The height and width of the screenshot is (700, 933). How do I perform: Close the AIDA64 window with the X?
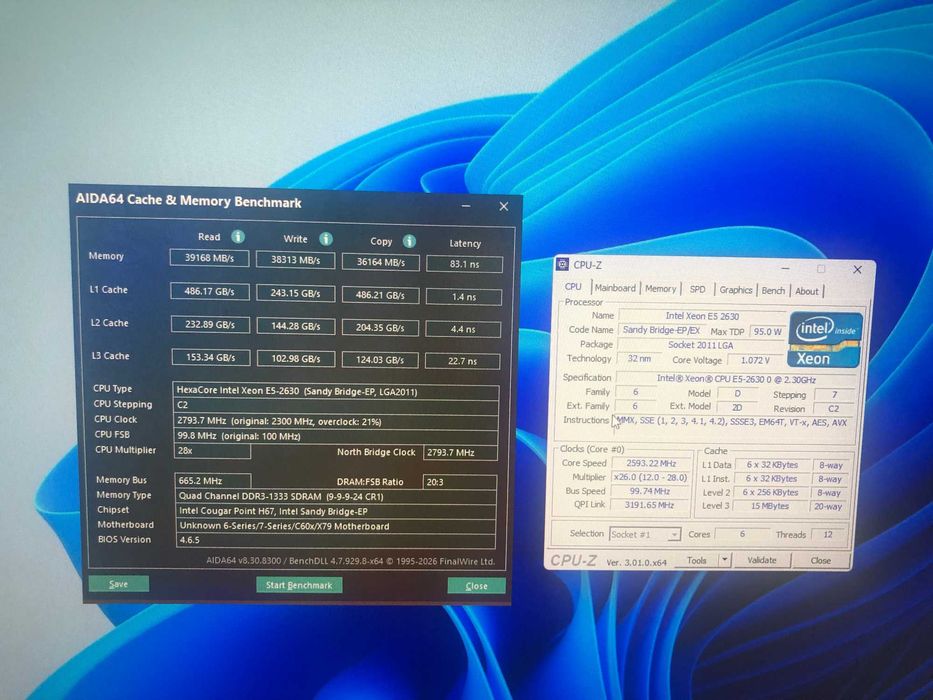(x=504, y=207)
